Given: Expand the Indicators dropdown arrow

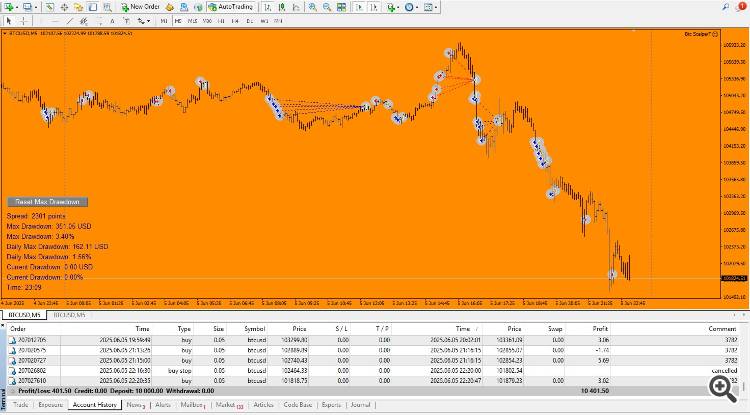Looking at the screenshot, I should point(399,7).
